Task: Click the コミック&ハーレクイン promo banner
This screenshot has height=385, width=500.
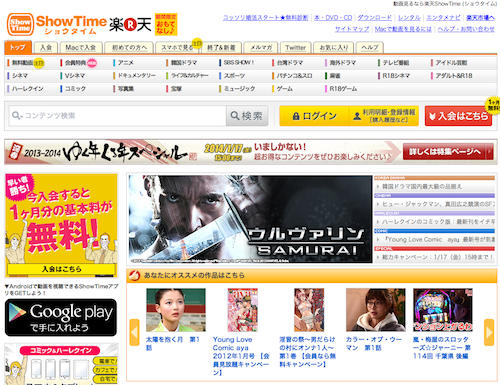Action: (61, 364)
